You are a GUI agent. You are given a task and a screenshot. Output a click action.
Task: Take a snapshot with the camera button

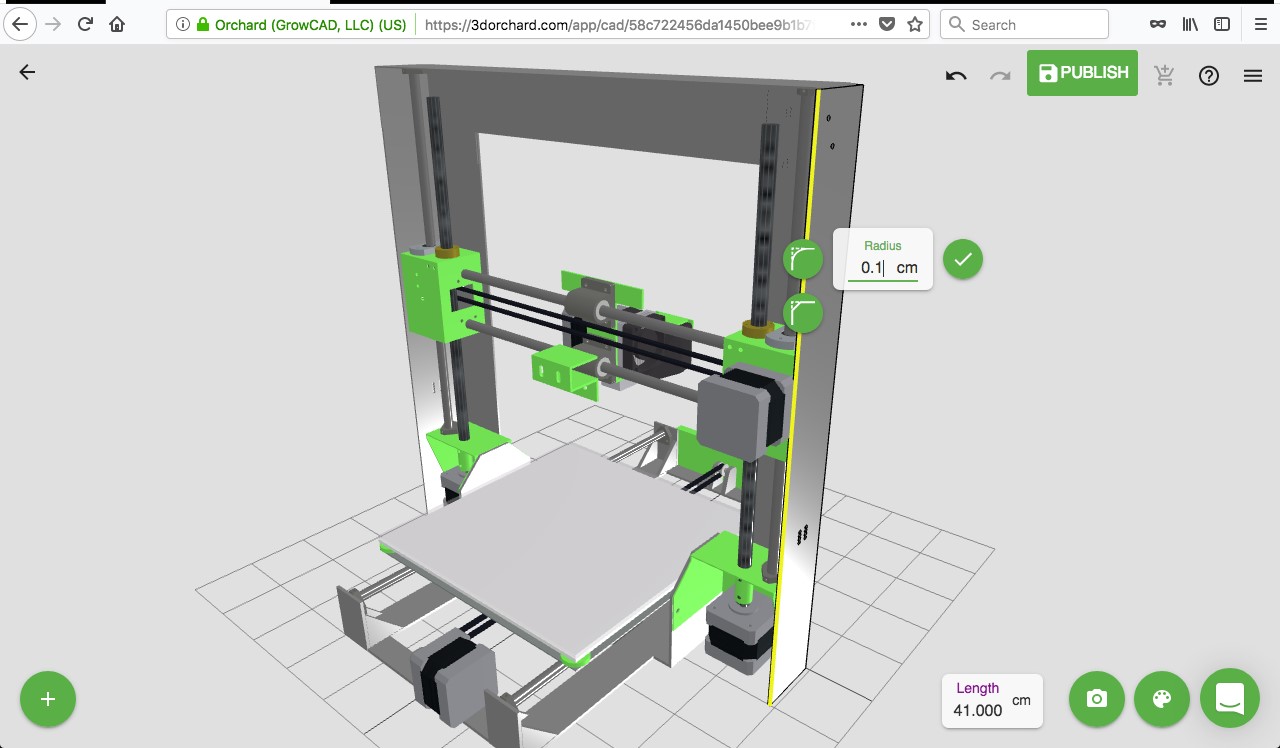click(1097, 699)
